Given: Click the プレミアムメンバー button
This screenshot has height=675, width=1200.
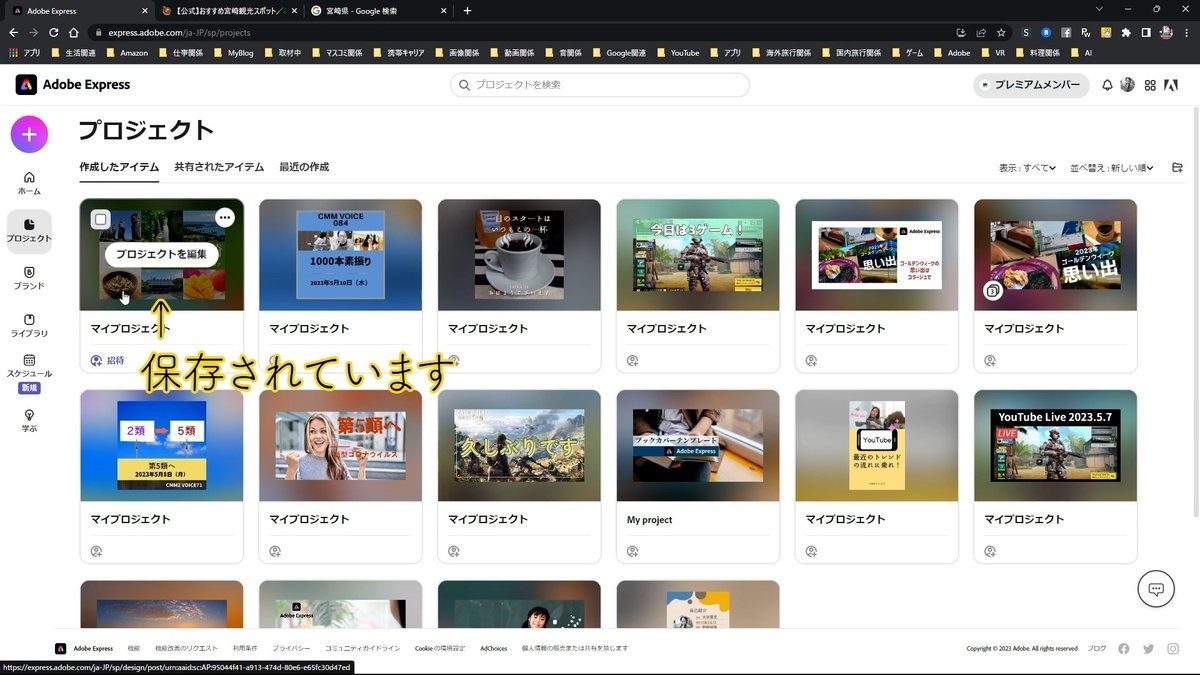Looking at the screenshot, I should [1031, 85].
